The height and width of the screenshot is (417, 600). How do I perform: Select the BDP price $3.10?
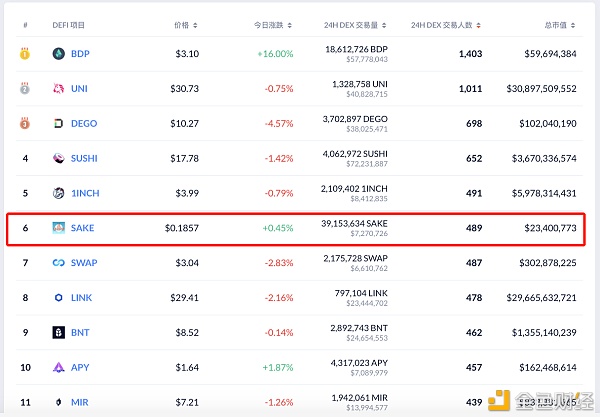pyautogui.click(x=187, y=54)
